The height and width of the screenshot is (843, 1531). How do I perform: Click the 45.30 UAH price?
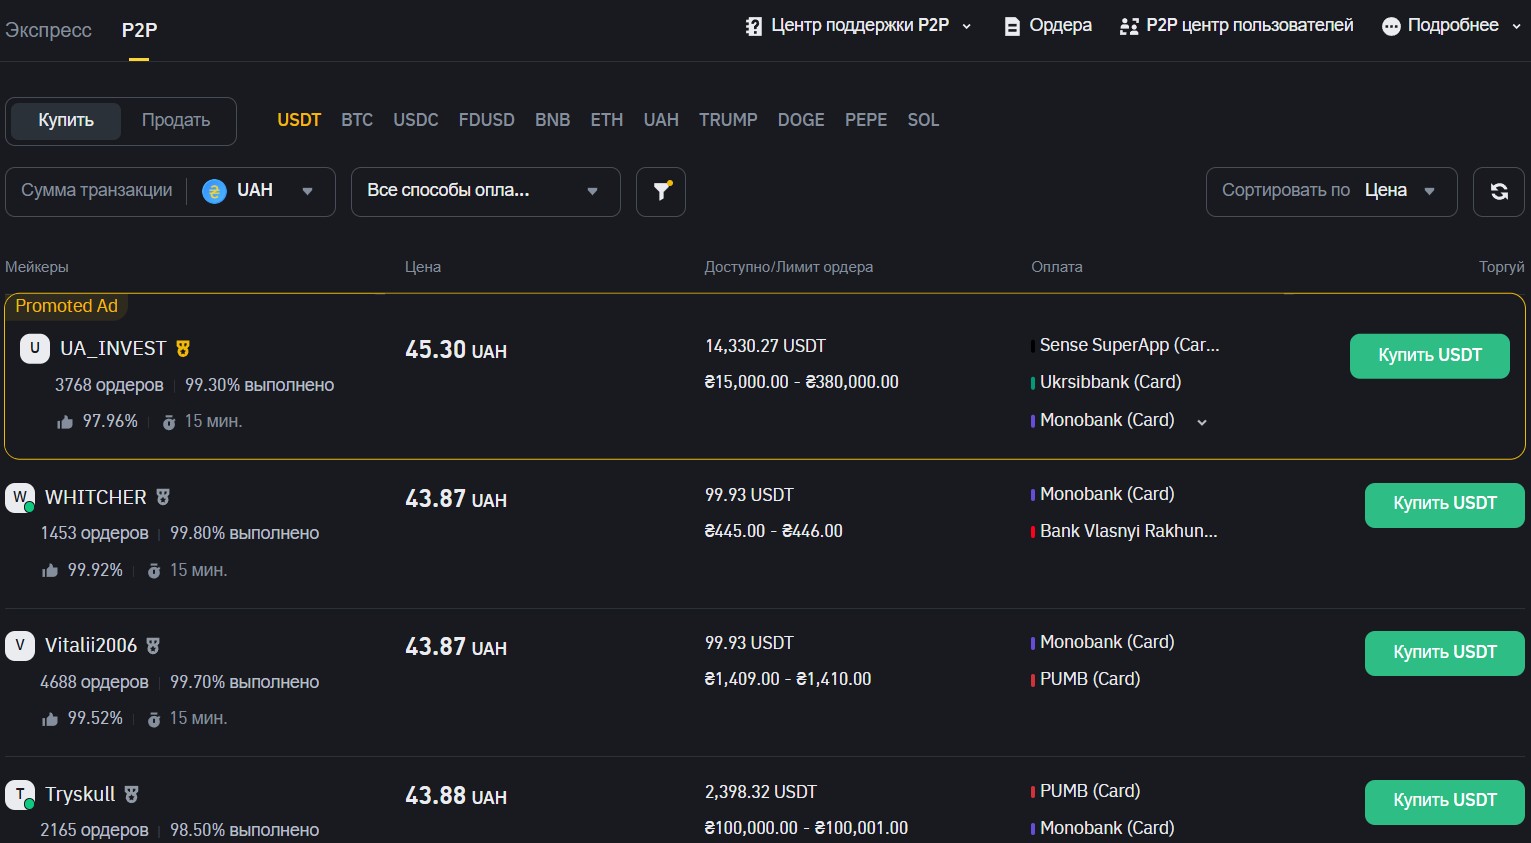pos(456,350)
